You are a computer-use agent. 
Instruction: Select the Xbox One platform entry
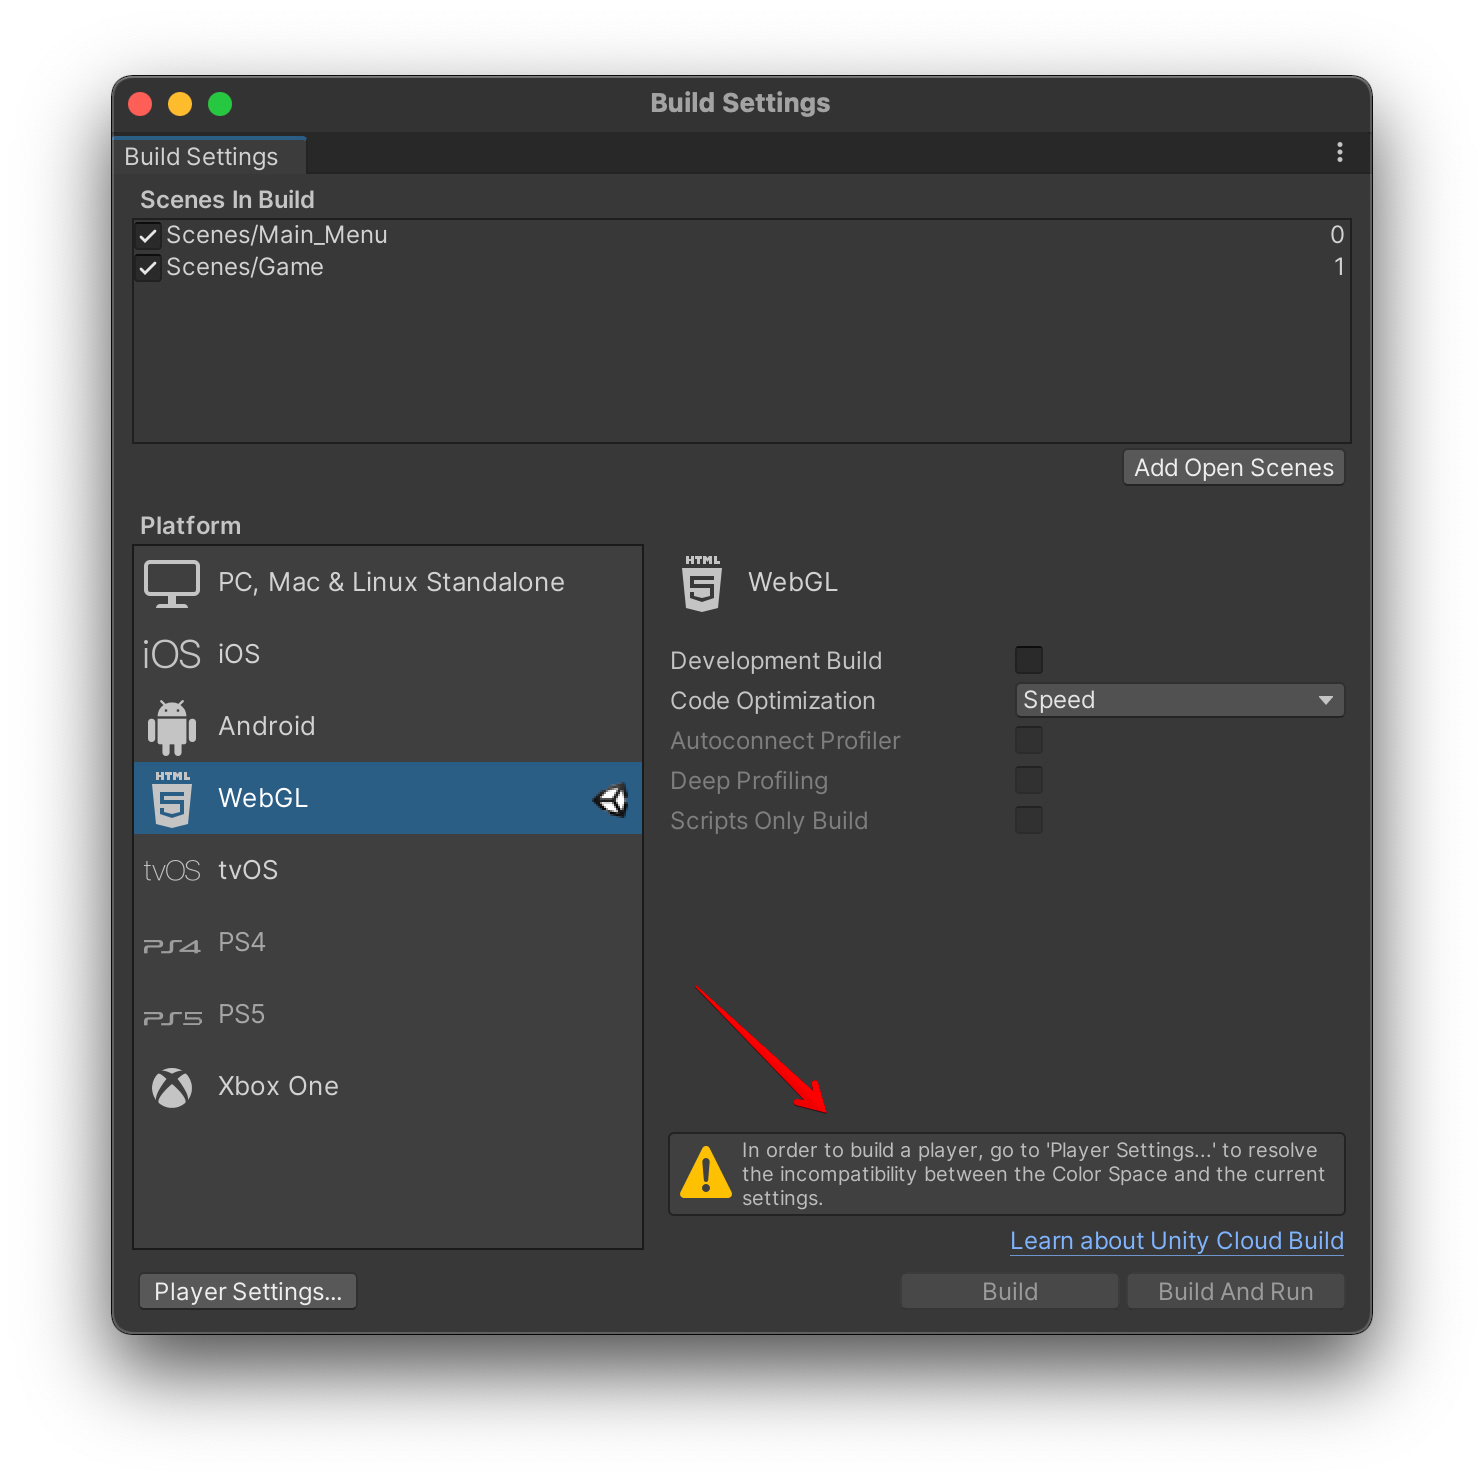388,1087
